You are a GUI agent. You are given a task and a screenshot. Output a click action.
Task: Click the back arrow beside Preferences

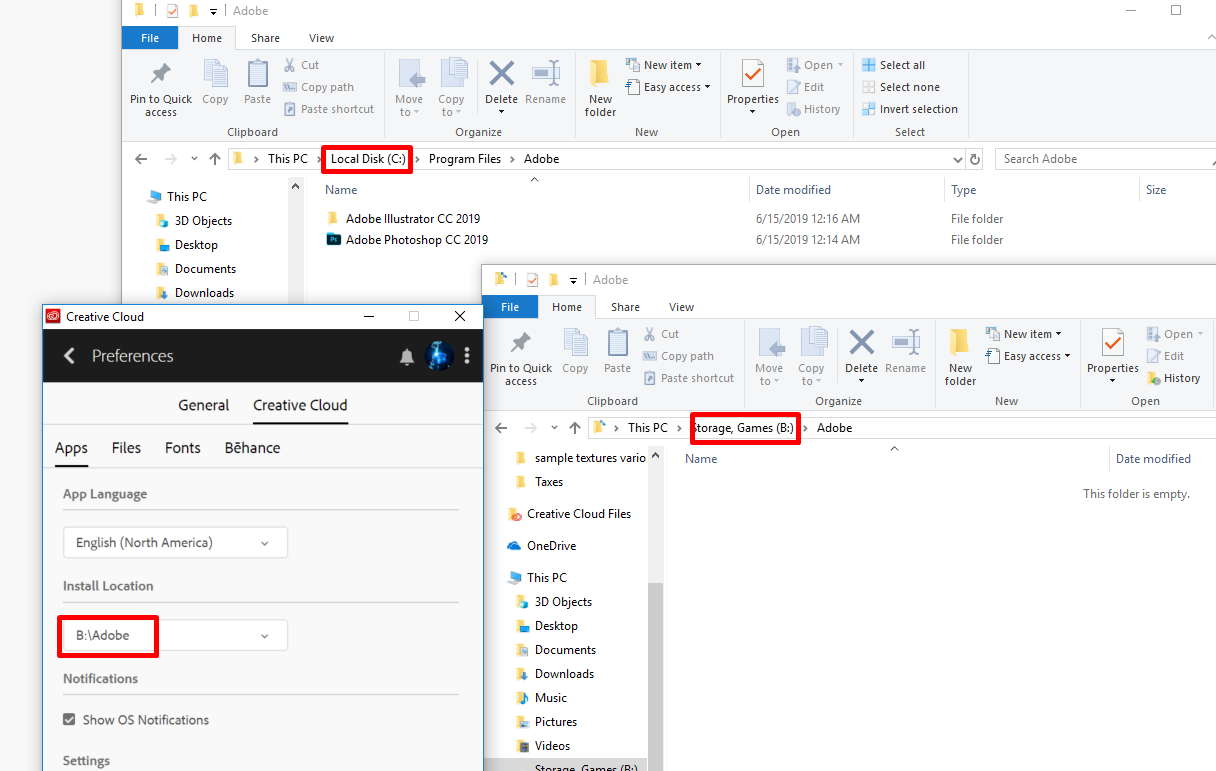(x=68, y=355)
